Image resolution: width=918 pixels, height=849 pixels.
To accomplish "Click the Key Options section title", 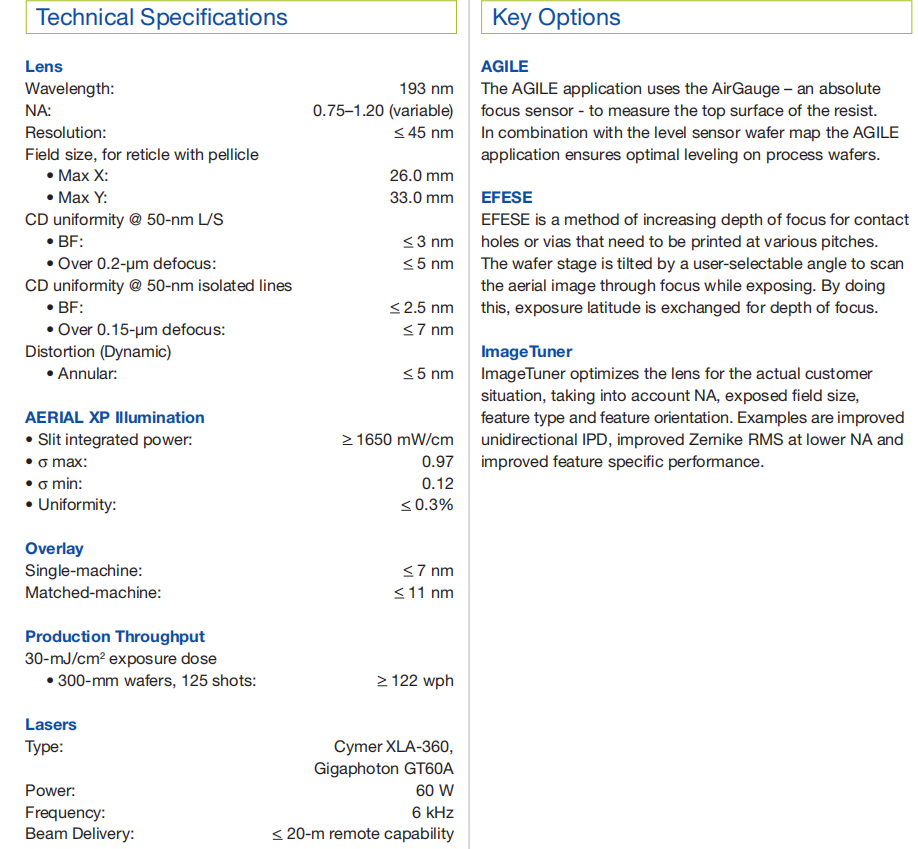I will pyautogui.click(x=556, y=18).
